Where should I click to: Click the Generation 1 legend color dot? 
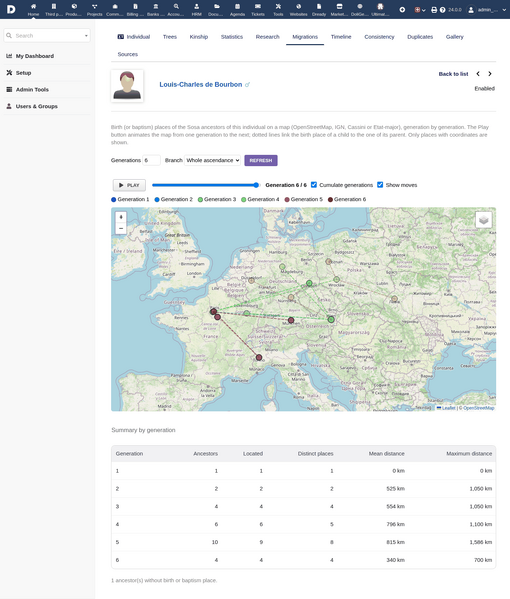point(113,199)
